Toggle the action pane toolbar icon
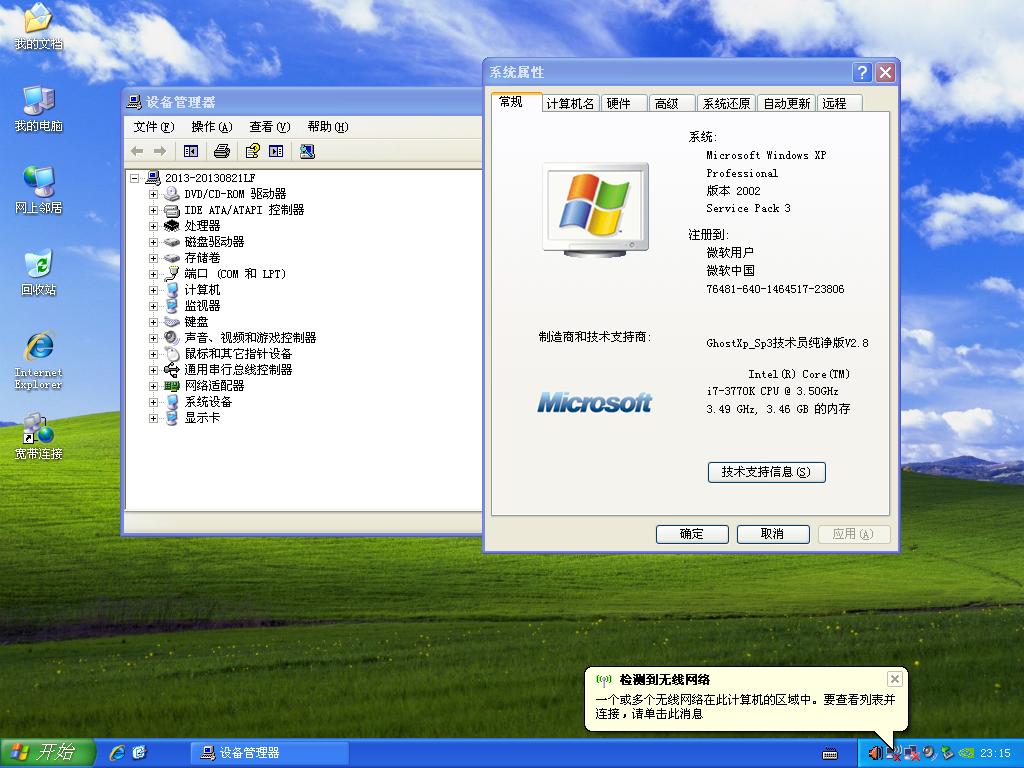The image size is (1024, 768). coord(276,152)
